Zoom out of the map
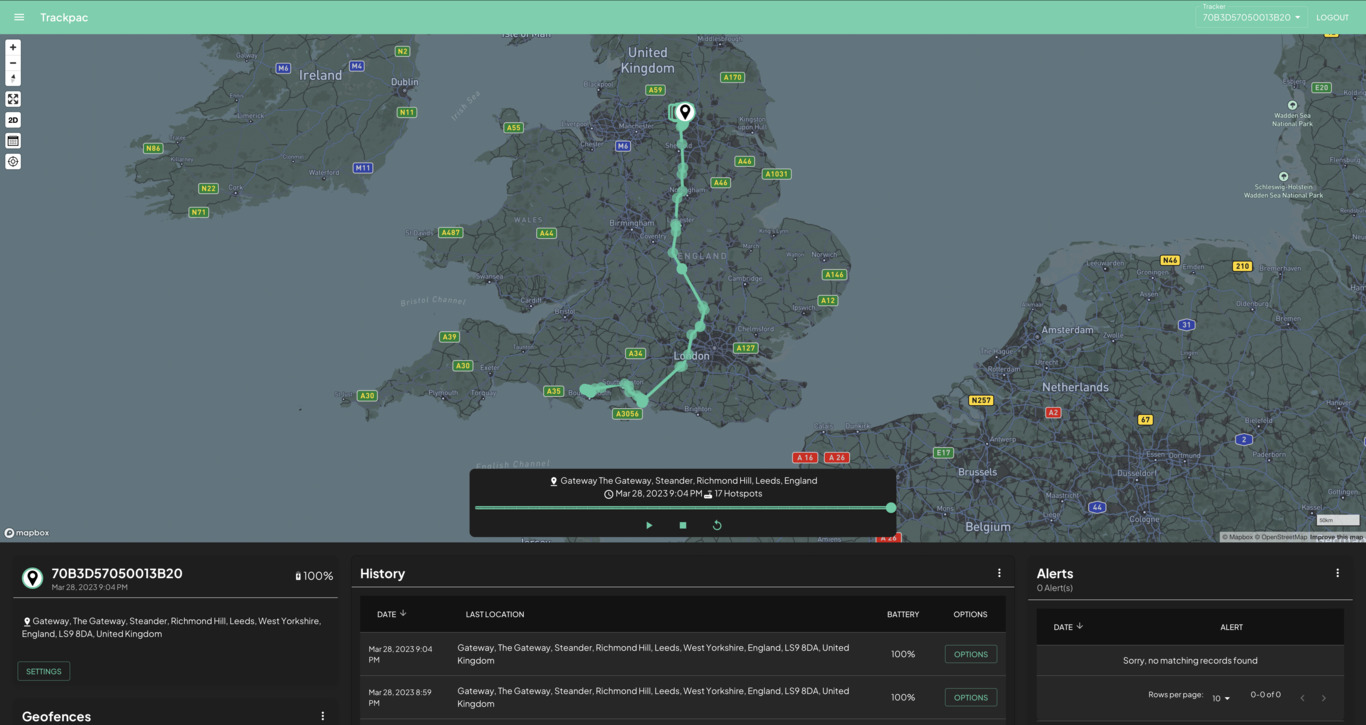1366x725 pixels. (13, 63)
